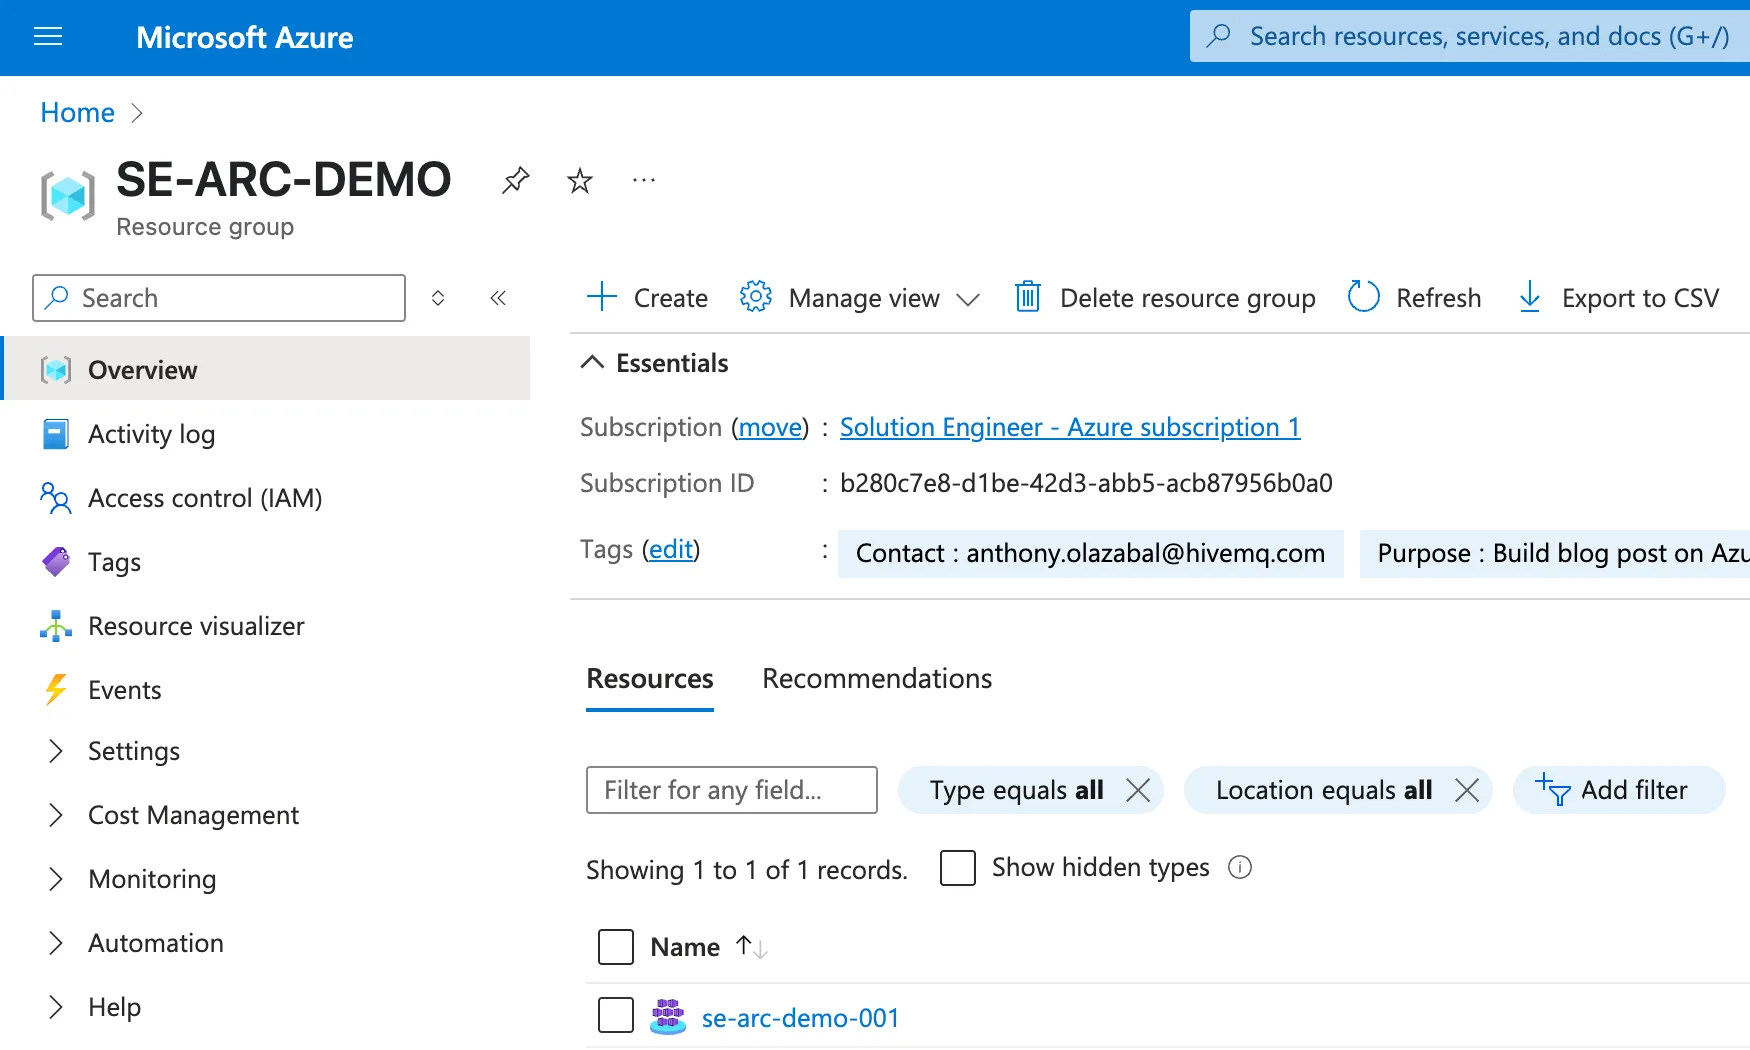Check the se-arc-demo-001 row checkbox
Viewport: 1750px width, 1050px height.
point(616,1015)
